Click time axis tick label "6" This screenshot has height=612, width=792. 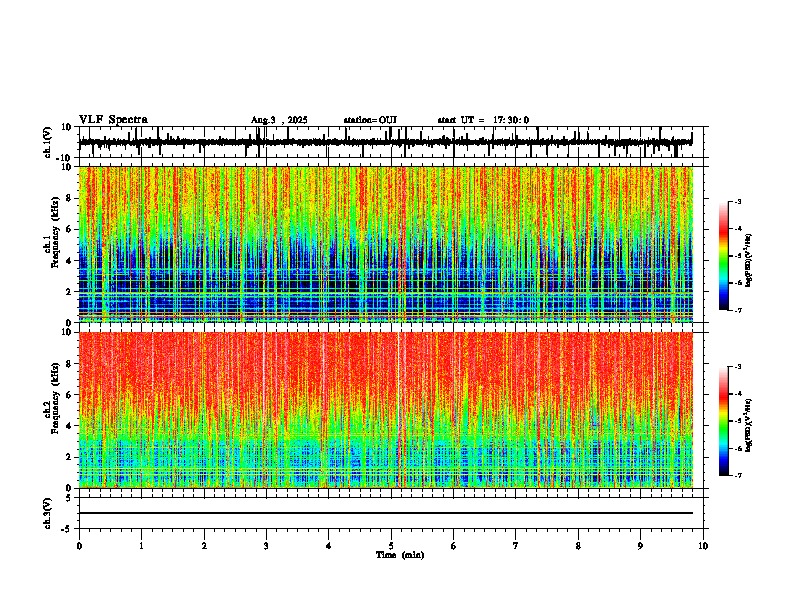454,546
